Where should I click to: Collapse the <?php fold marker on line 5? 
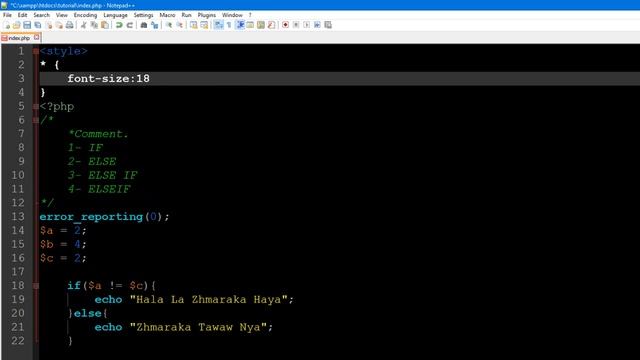click(36, 107)
